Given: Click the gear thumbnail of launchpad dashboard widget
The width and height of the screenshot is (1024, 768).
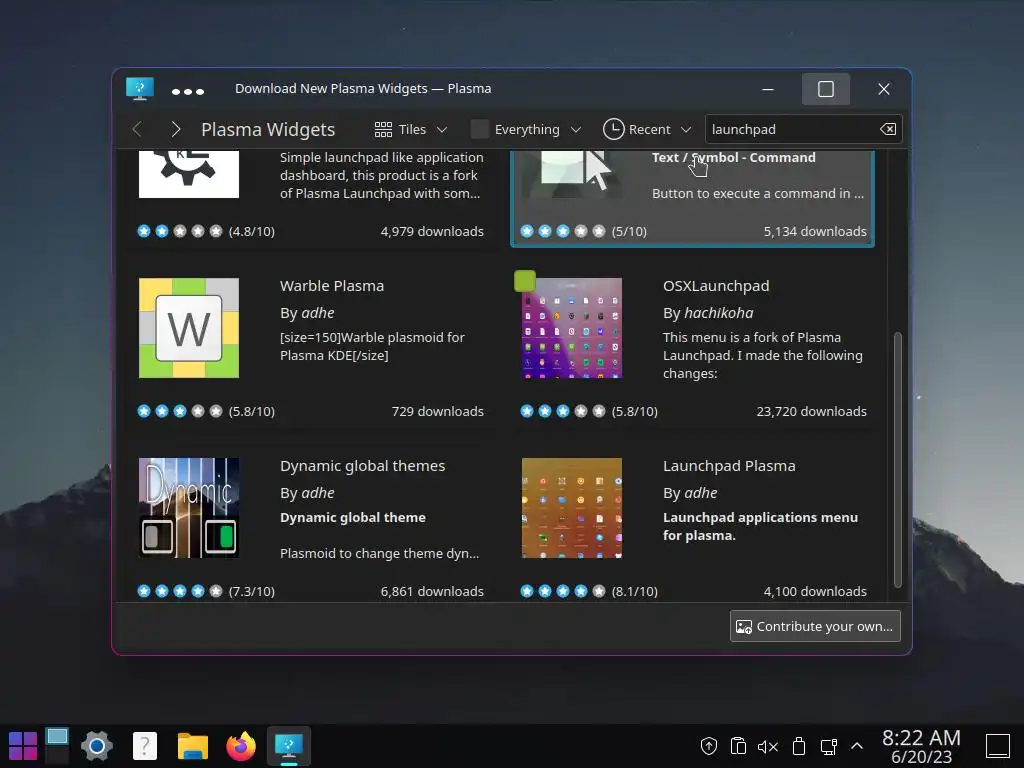Looking at the screenshot, I should (189, 174).
